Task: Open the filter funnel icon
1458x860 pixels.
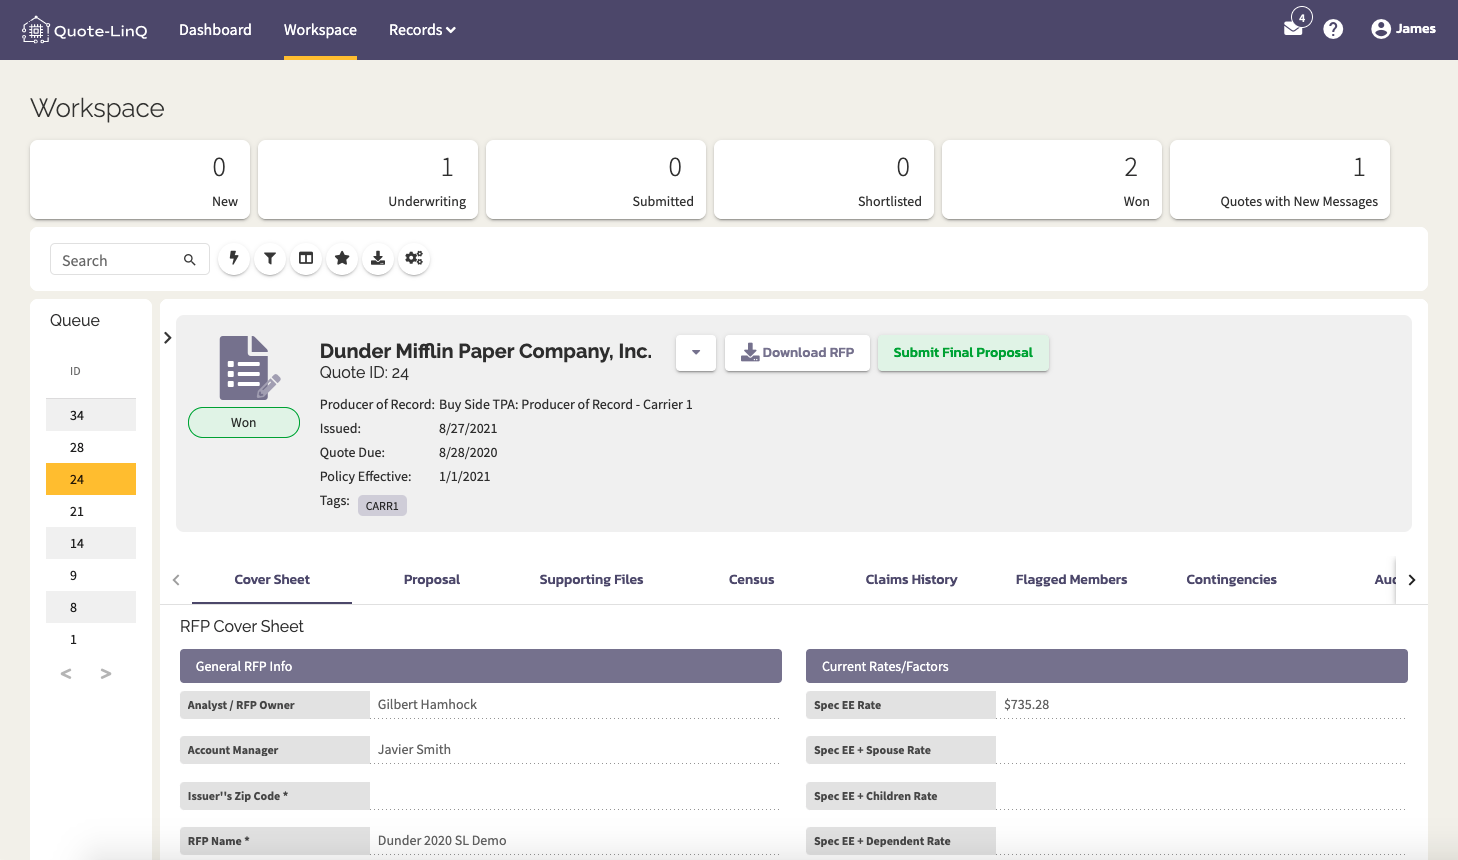Action: pyautogui.click(x=270, y=258)
